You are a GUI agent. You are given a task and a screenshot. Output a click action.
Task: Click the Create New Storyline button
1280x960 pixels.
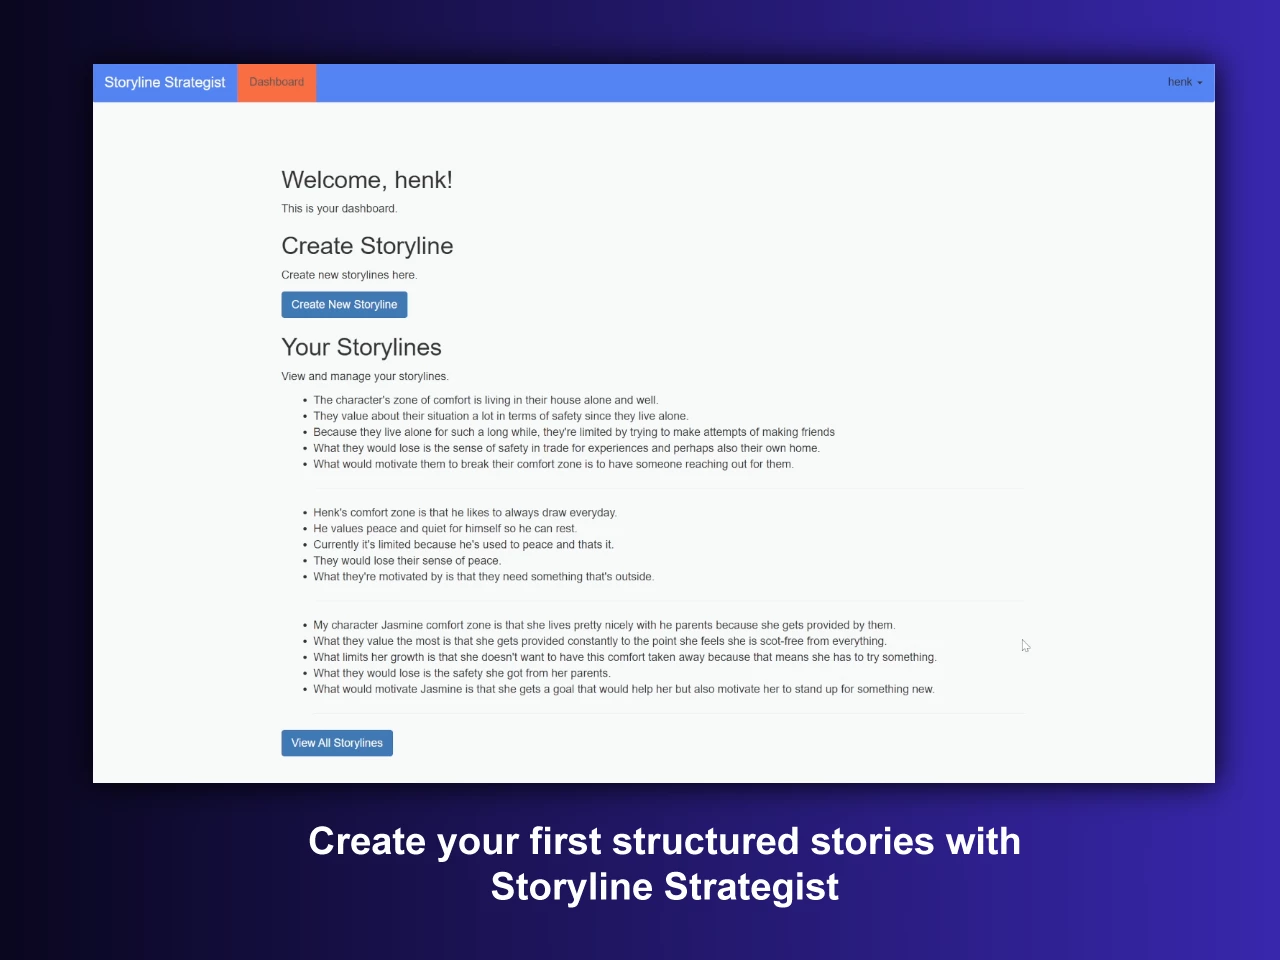(344, 304)
